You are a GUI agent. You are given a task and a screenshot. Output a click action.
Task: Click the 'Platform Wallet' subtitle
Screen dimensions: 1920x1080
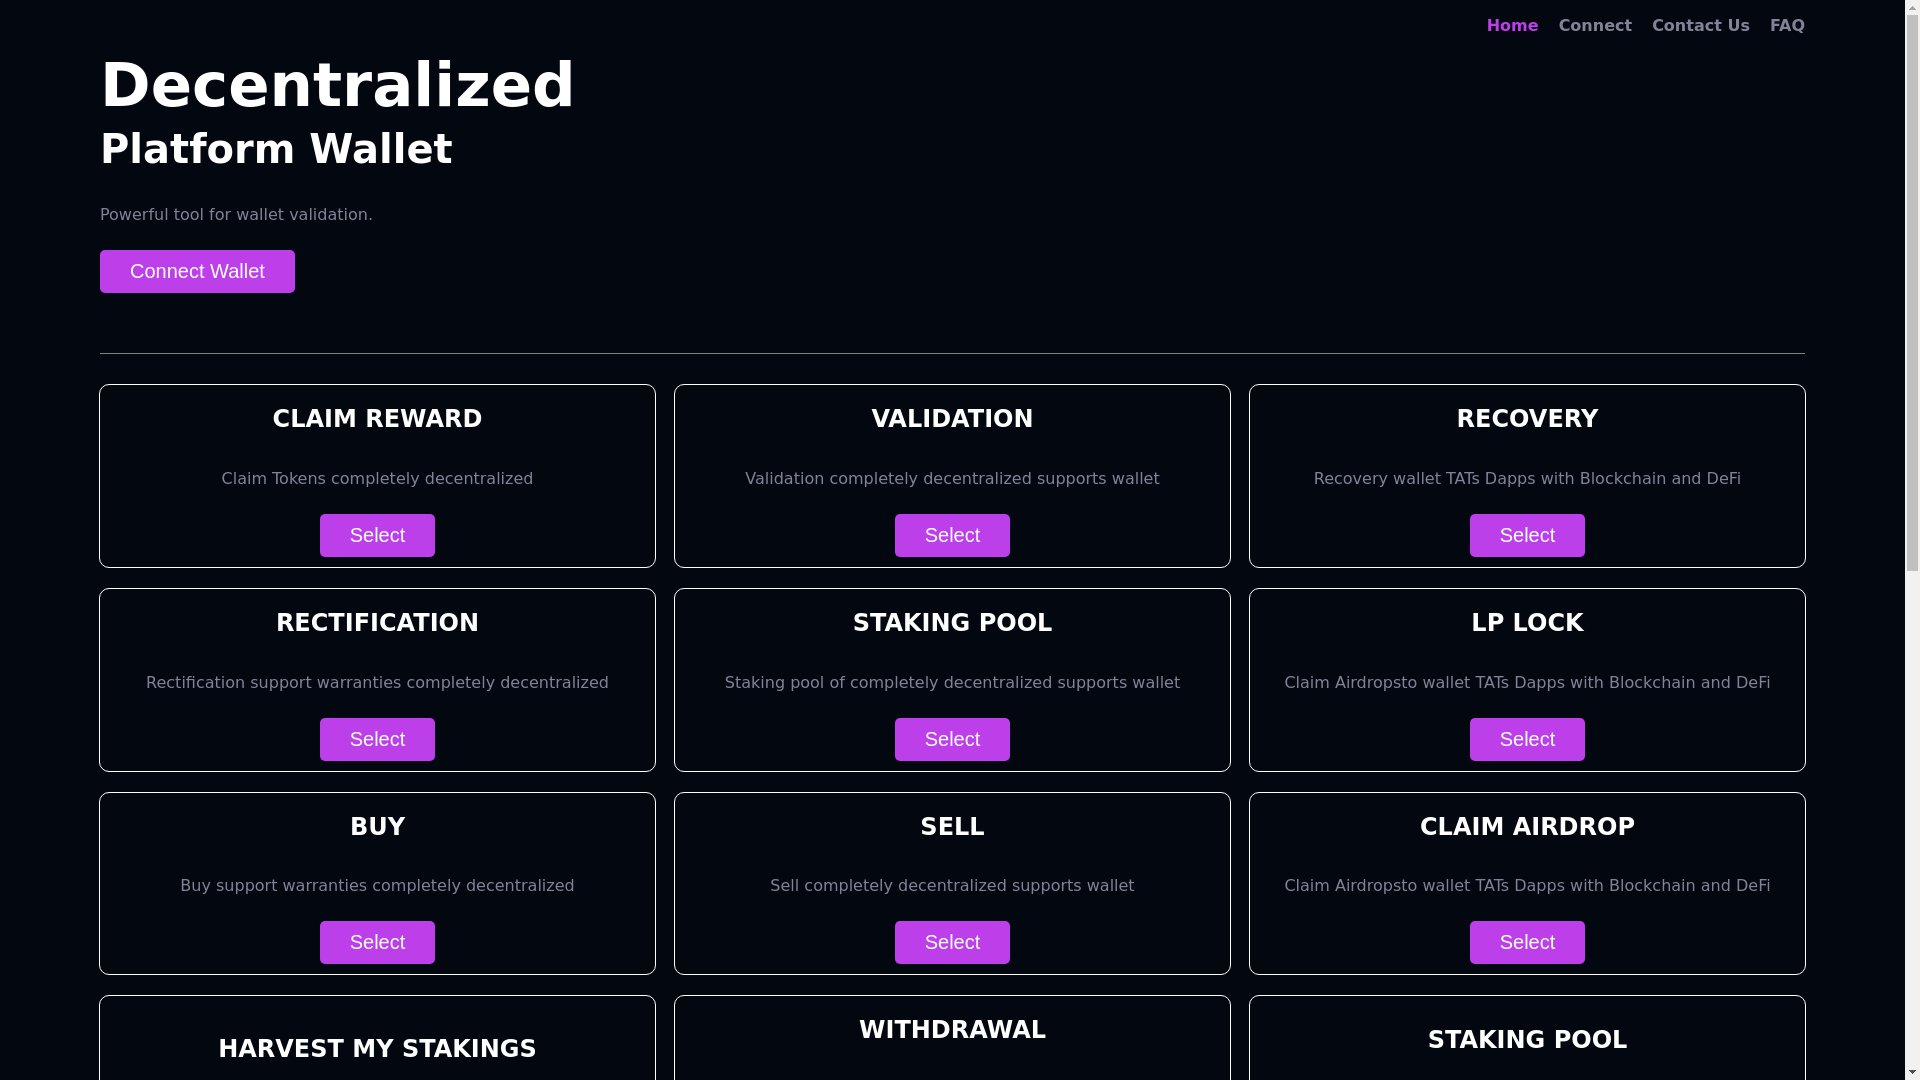(276, 149)
